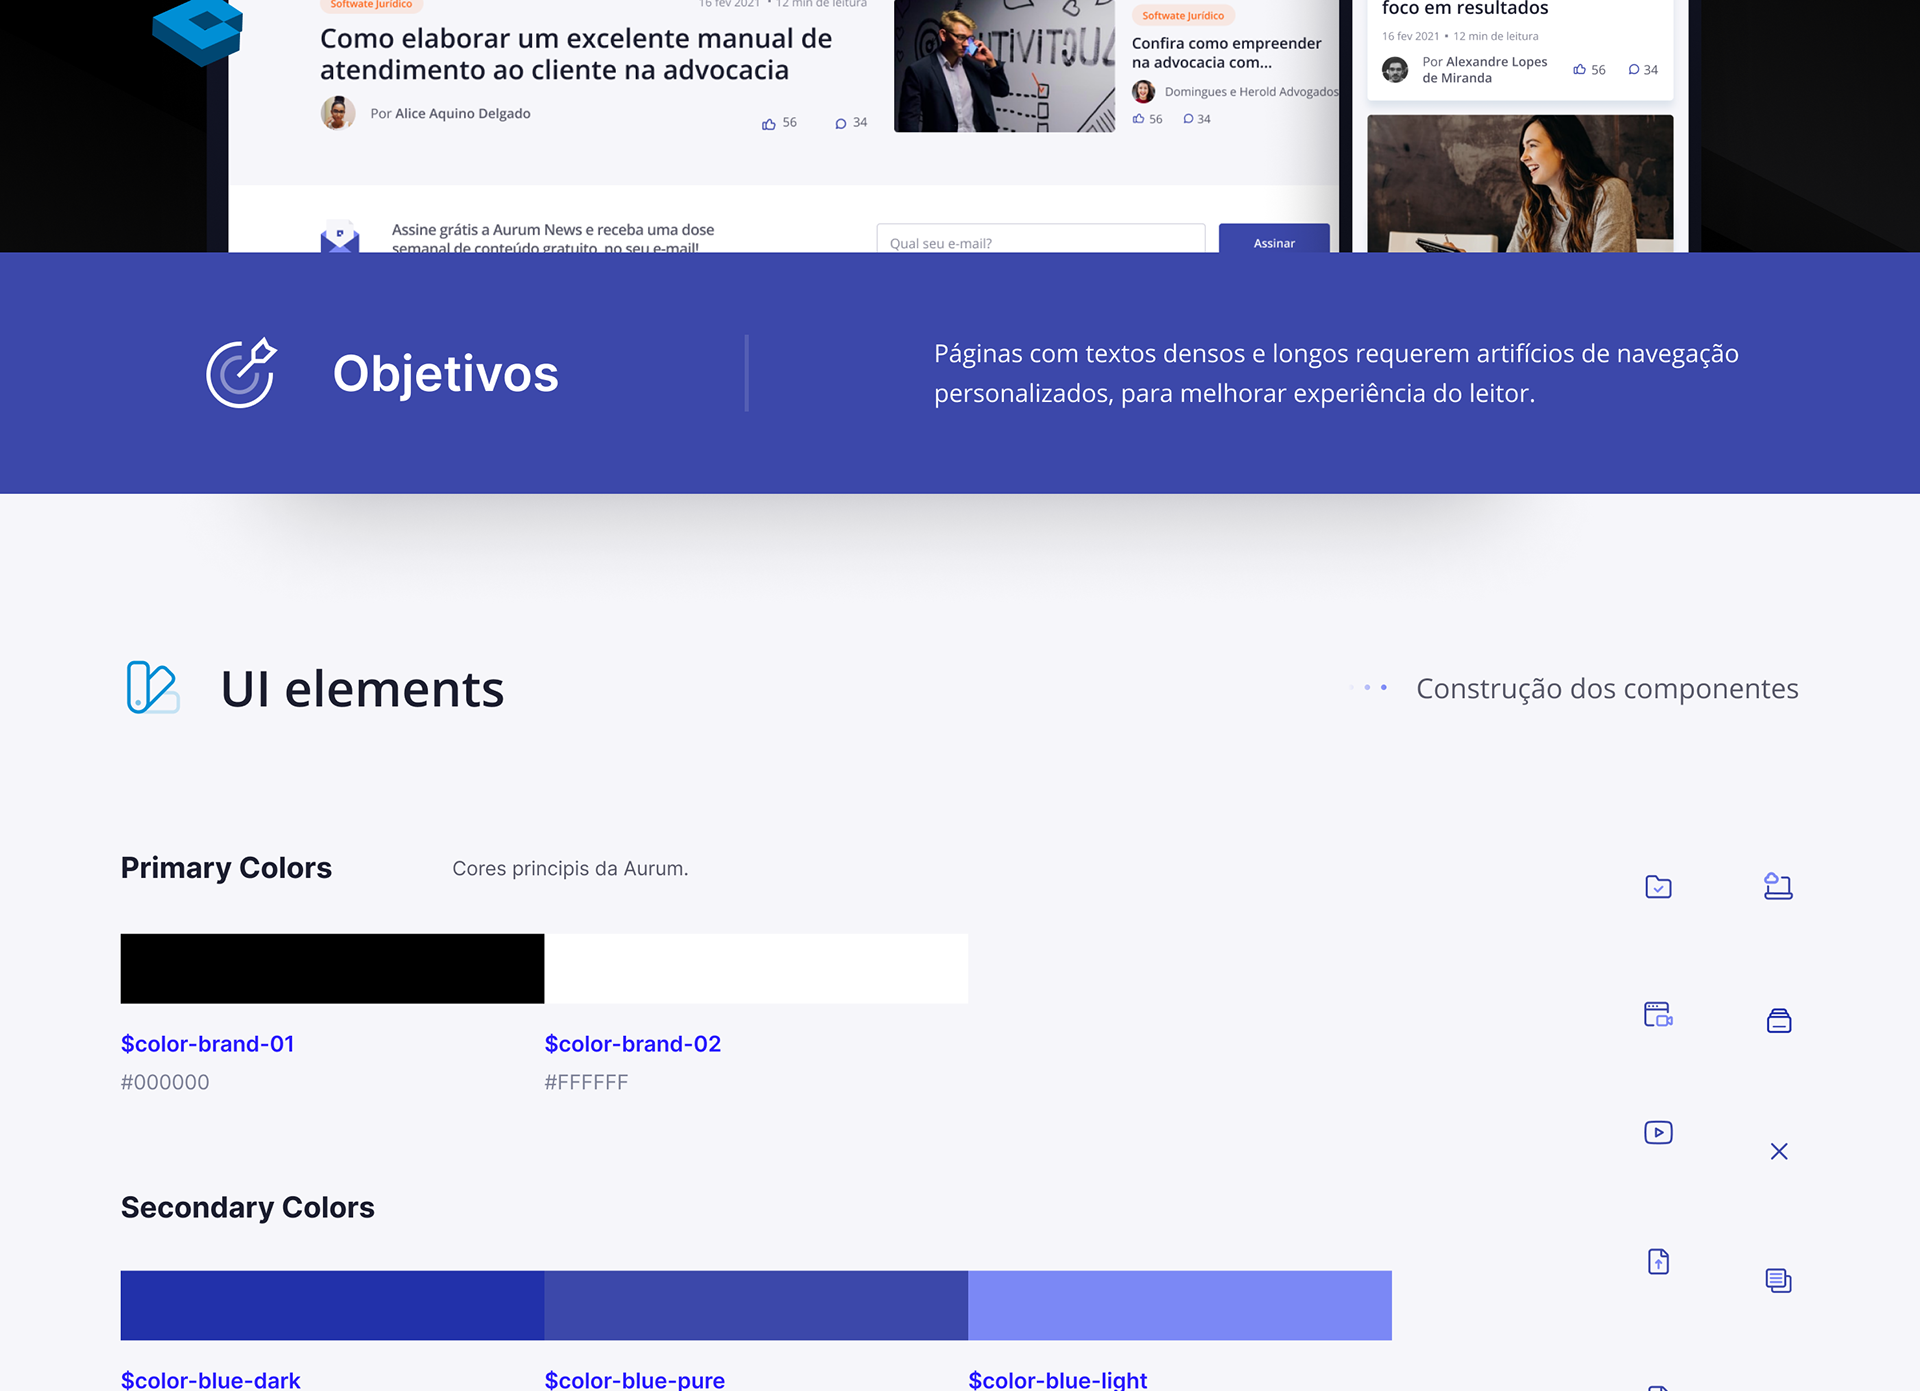The height and width of the screenshot is (1391, 1920).
Task: Click the UI elements swatch book icon
Action: [x=152, y=688]
